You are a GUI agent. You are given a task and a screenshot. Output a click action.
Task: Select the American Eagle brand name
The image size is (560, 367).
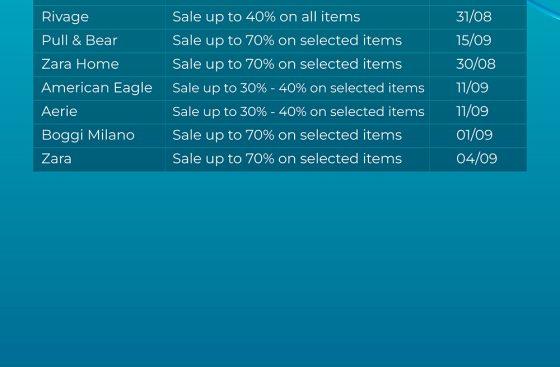[x=97, y=88]
